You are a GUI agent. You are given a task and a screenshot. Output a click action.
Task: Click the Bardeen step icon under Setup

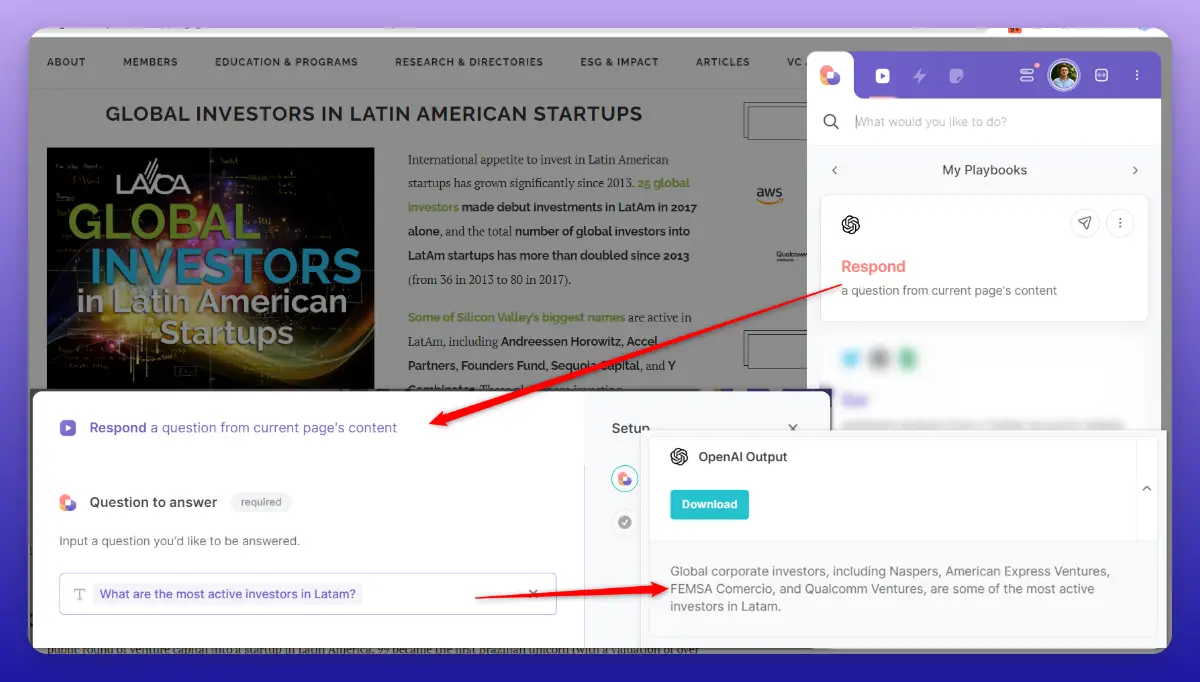click(625, 479)
